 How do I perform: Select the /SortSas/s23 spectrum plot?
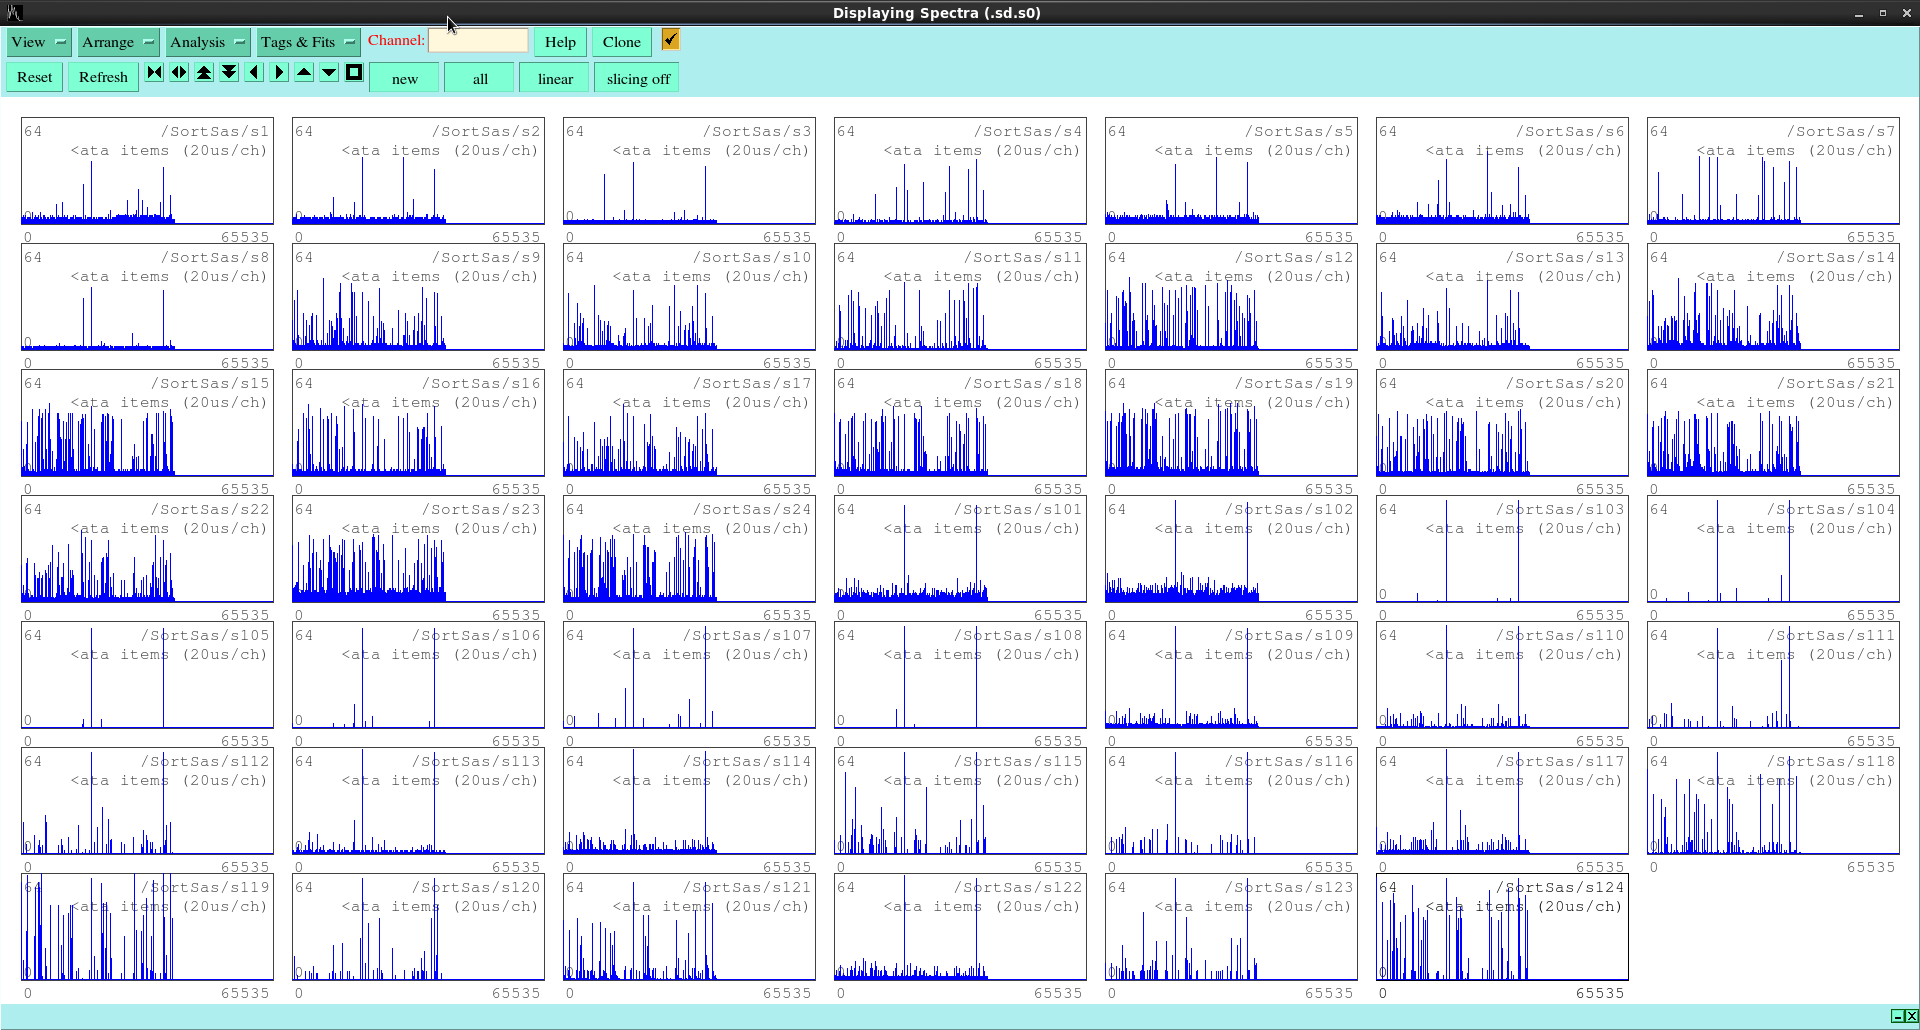pyautogui.click(x=418, y=549)
